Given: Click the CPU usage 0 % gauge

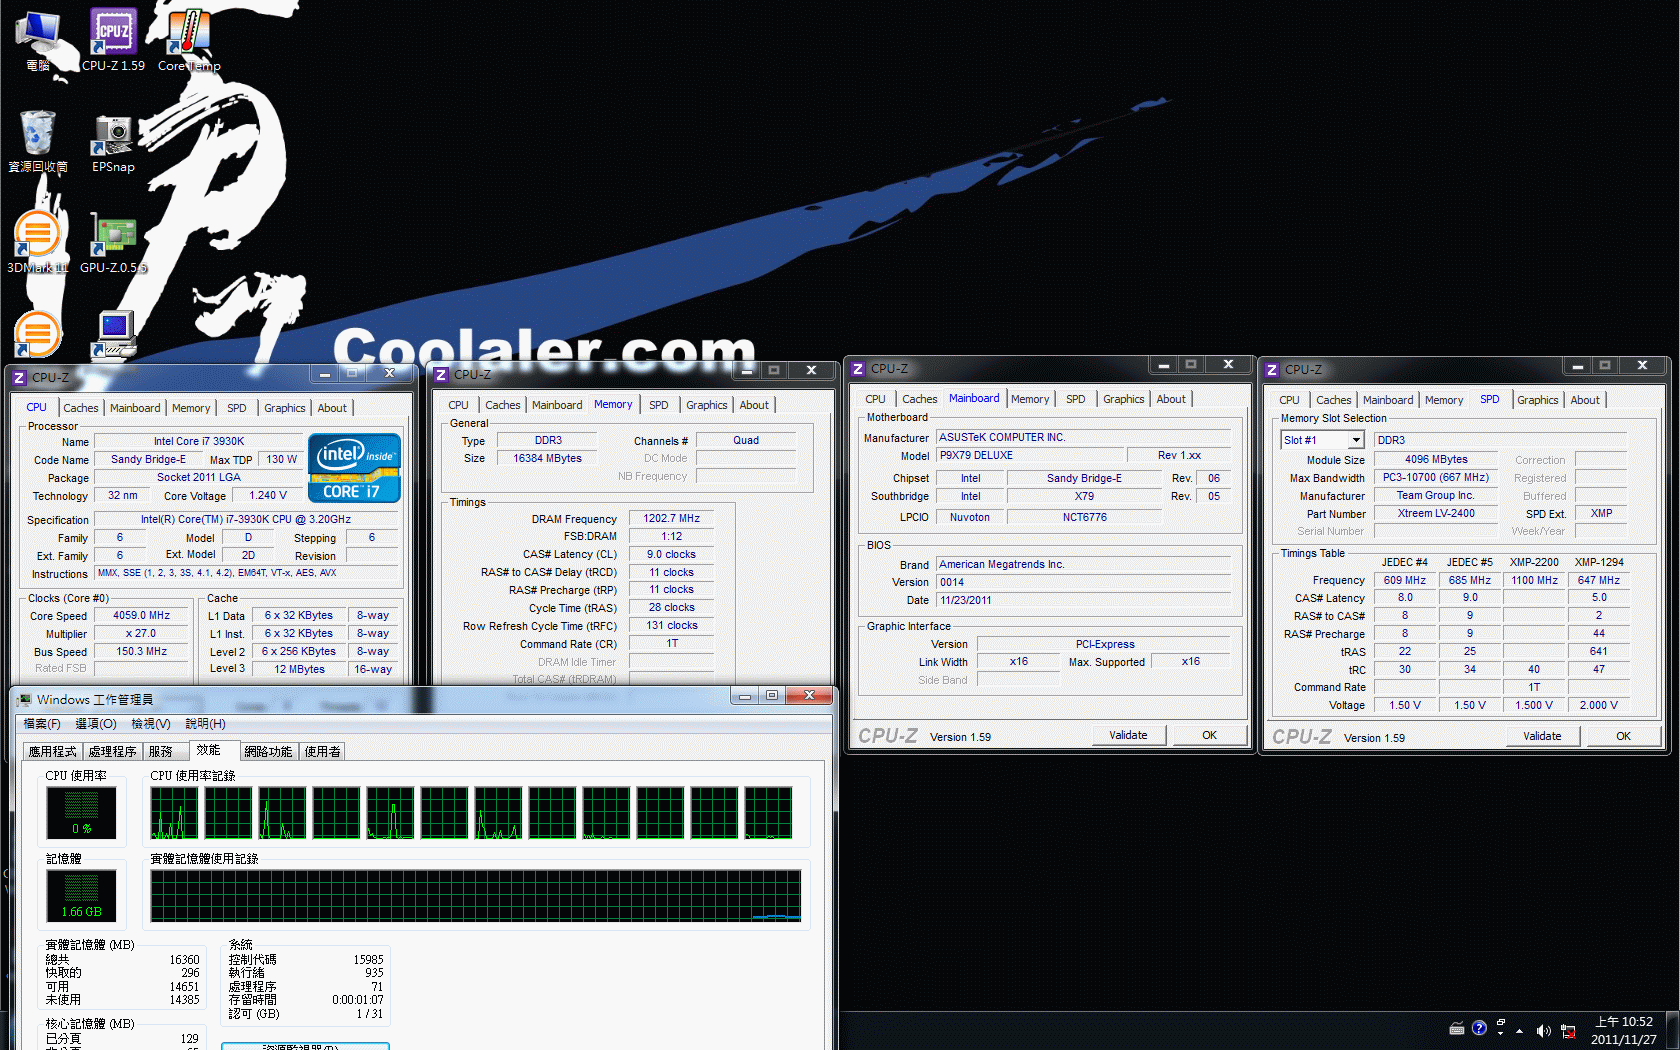Looking at the screenshot, I should point(81,813).
